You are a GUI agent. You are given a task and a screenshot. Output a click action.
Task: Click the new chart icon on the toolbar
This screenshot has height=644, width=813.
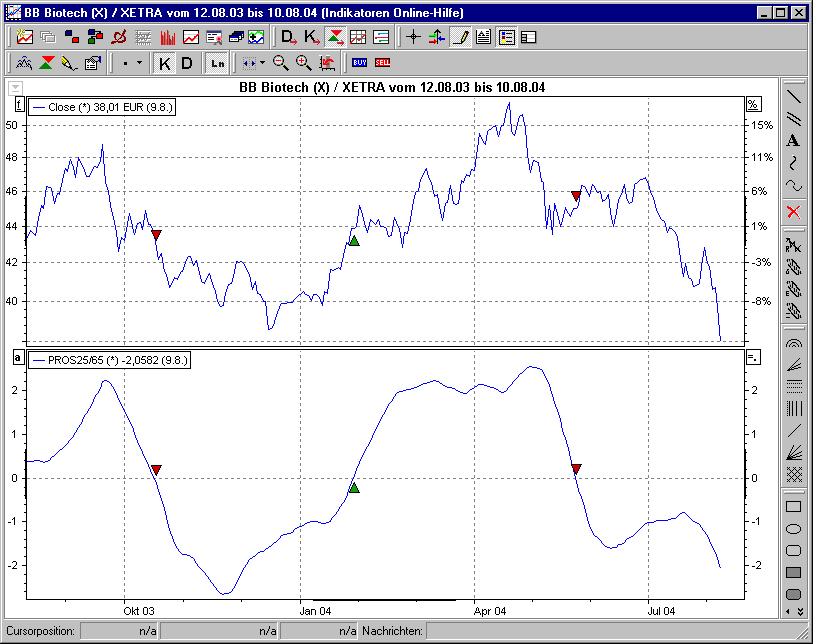25,37
